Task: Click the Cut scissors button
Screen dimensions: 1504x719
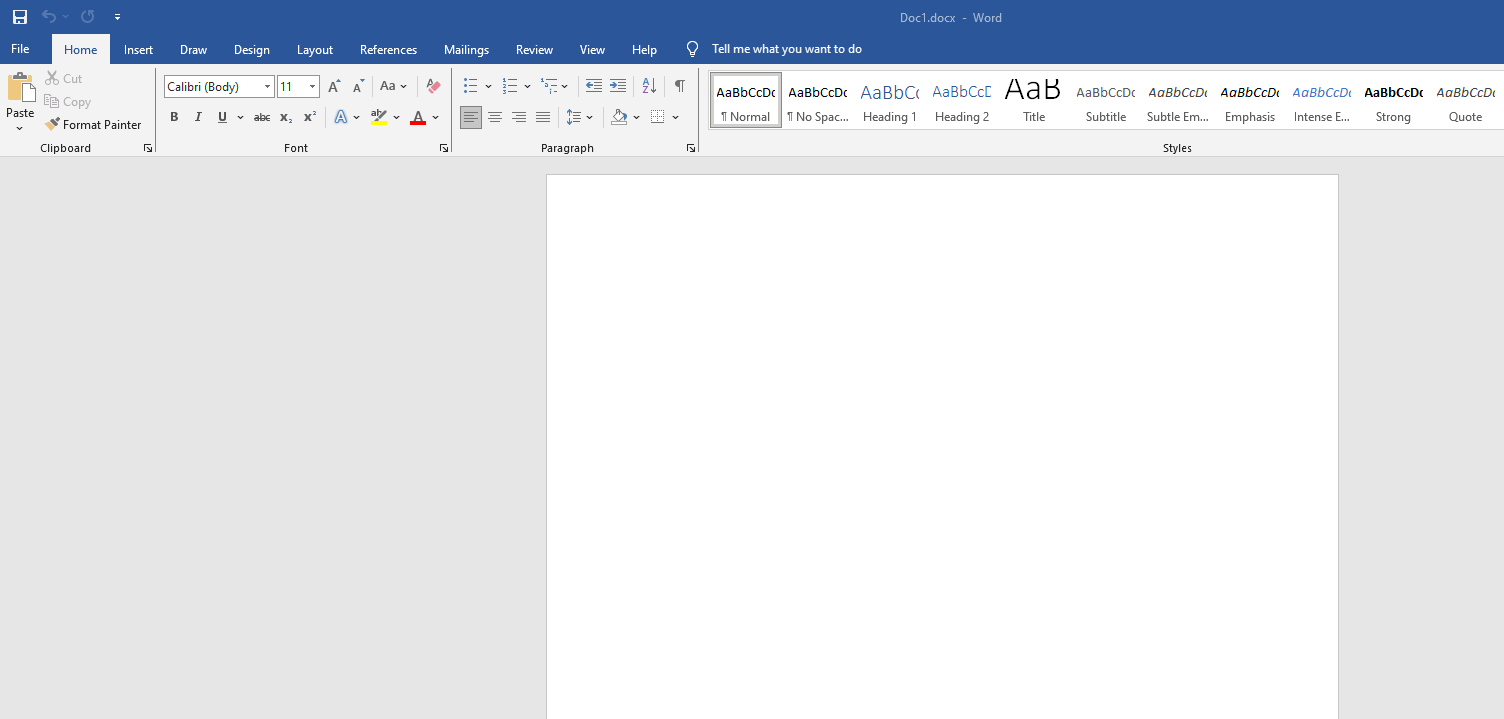Action: click(x=64, y=78)
